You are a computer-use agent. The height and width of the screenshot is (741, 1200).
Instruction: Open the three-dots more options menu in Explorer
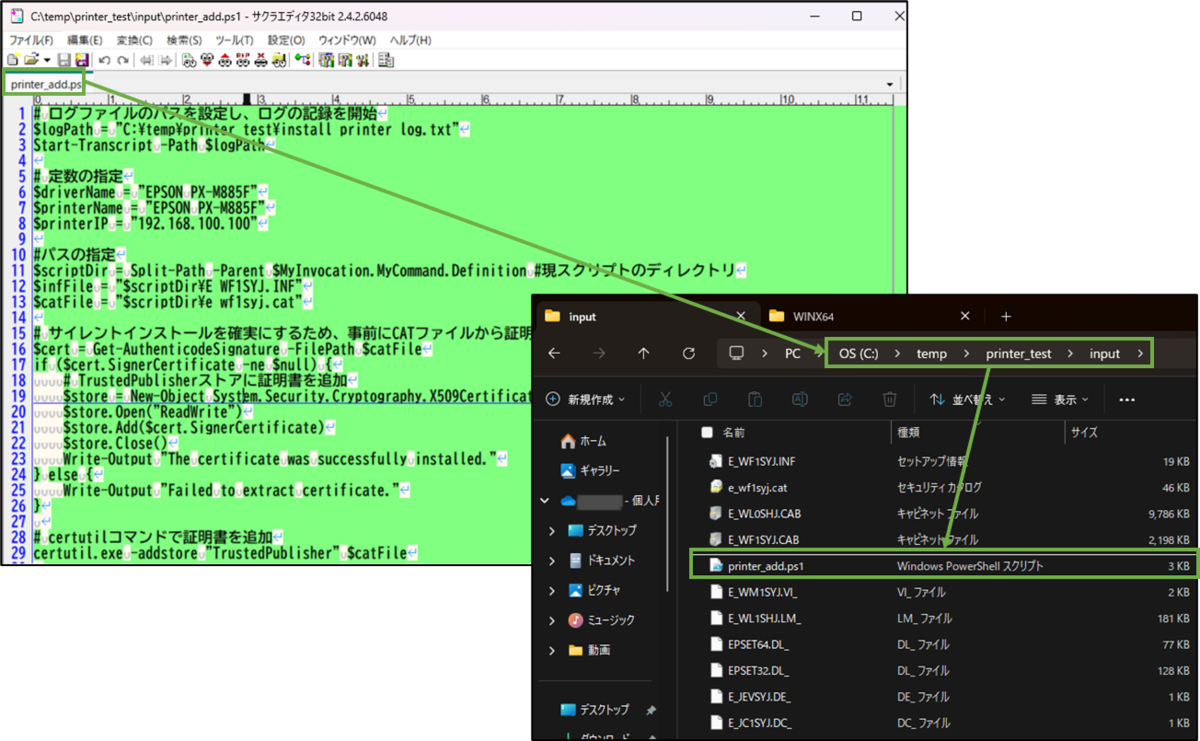point(1128,399)
